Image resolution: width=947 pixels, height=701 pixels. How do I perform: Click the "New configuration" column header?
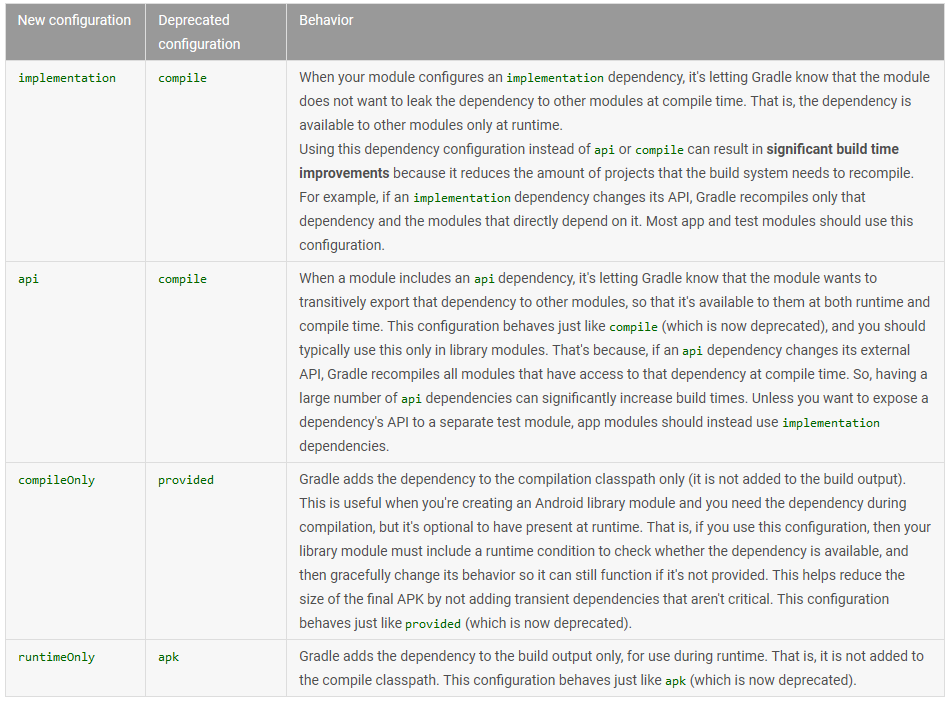click(x=74, y=20)
